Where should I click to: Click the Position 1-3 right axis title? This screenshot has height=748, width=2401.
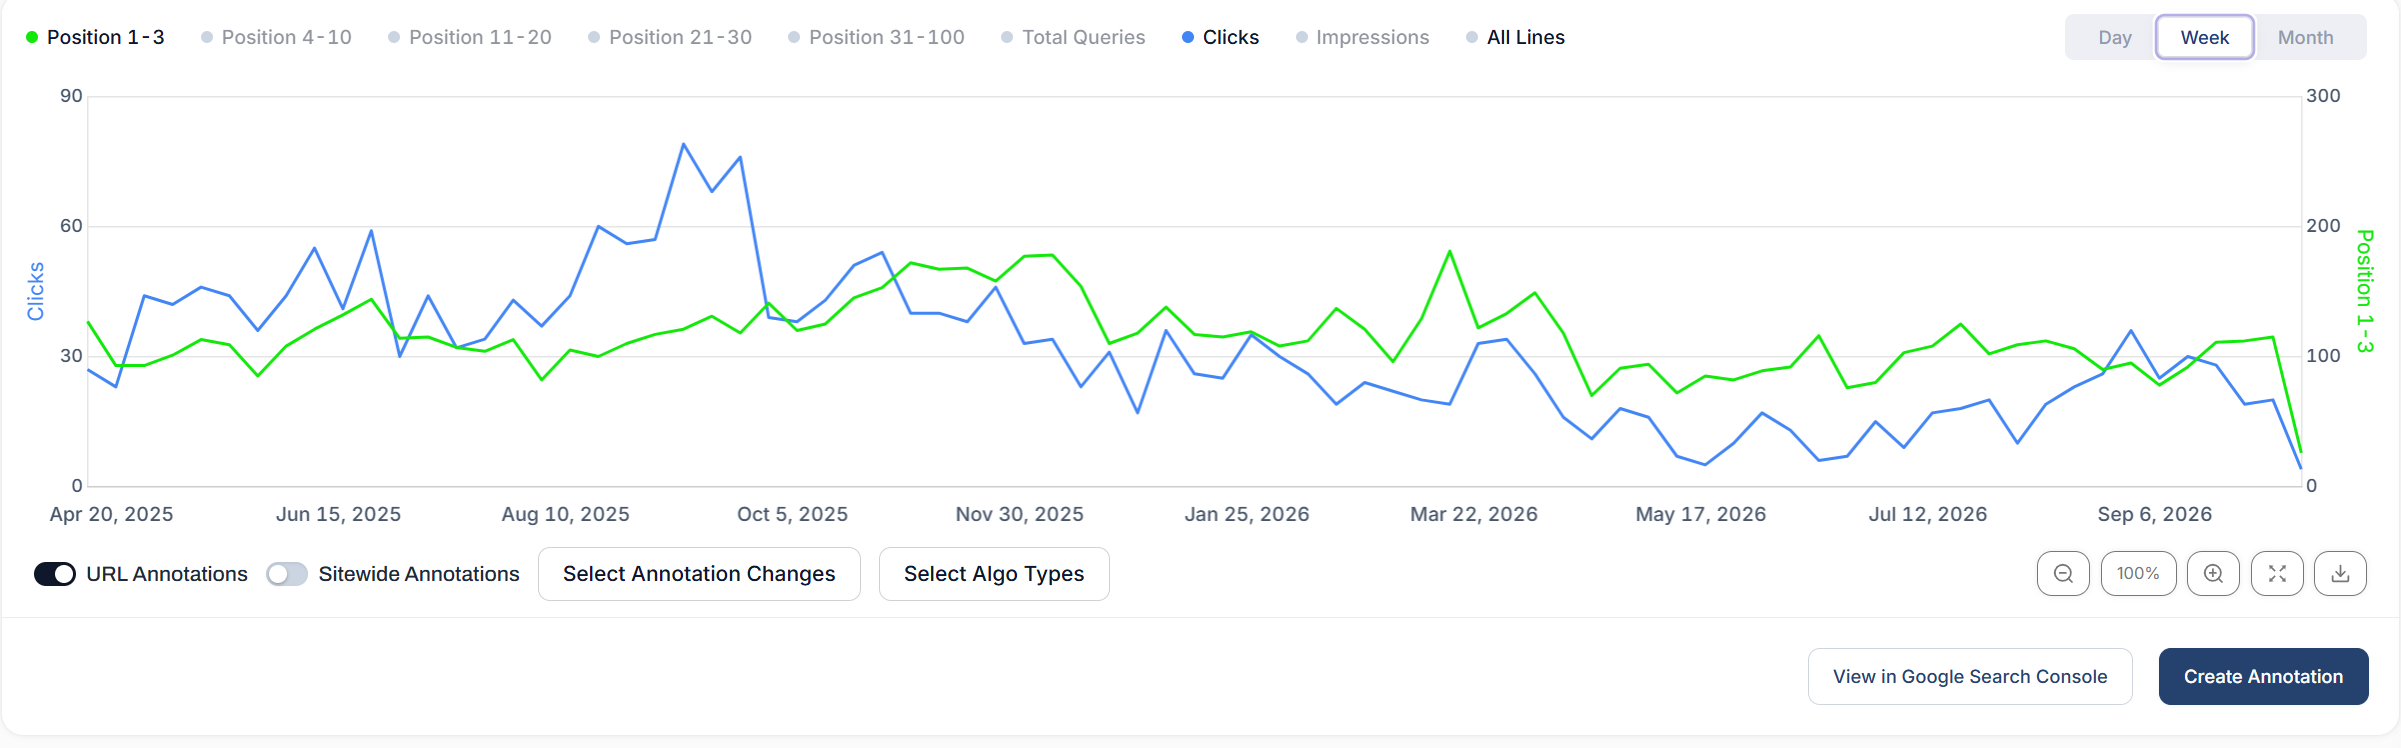[x=2365, y=291]
